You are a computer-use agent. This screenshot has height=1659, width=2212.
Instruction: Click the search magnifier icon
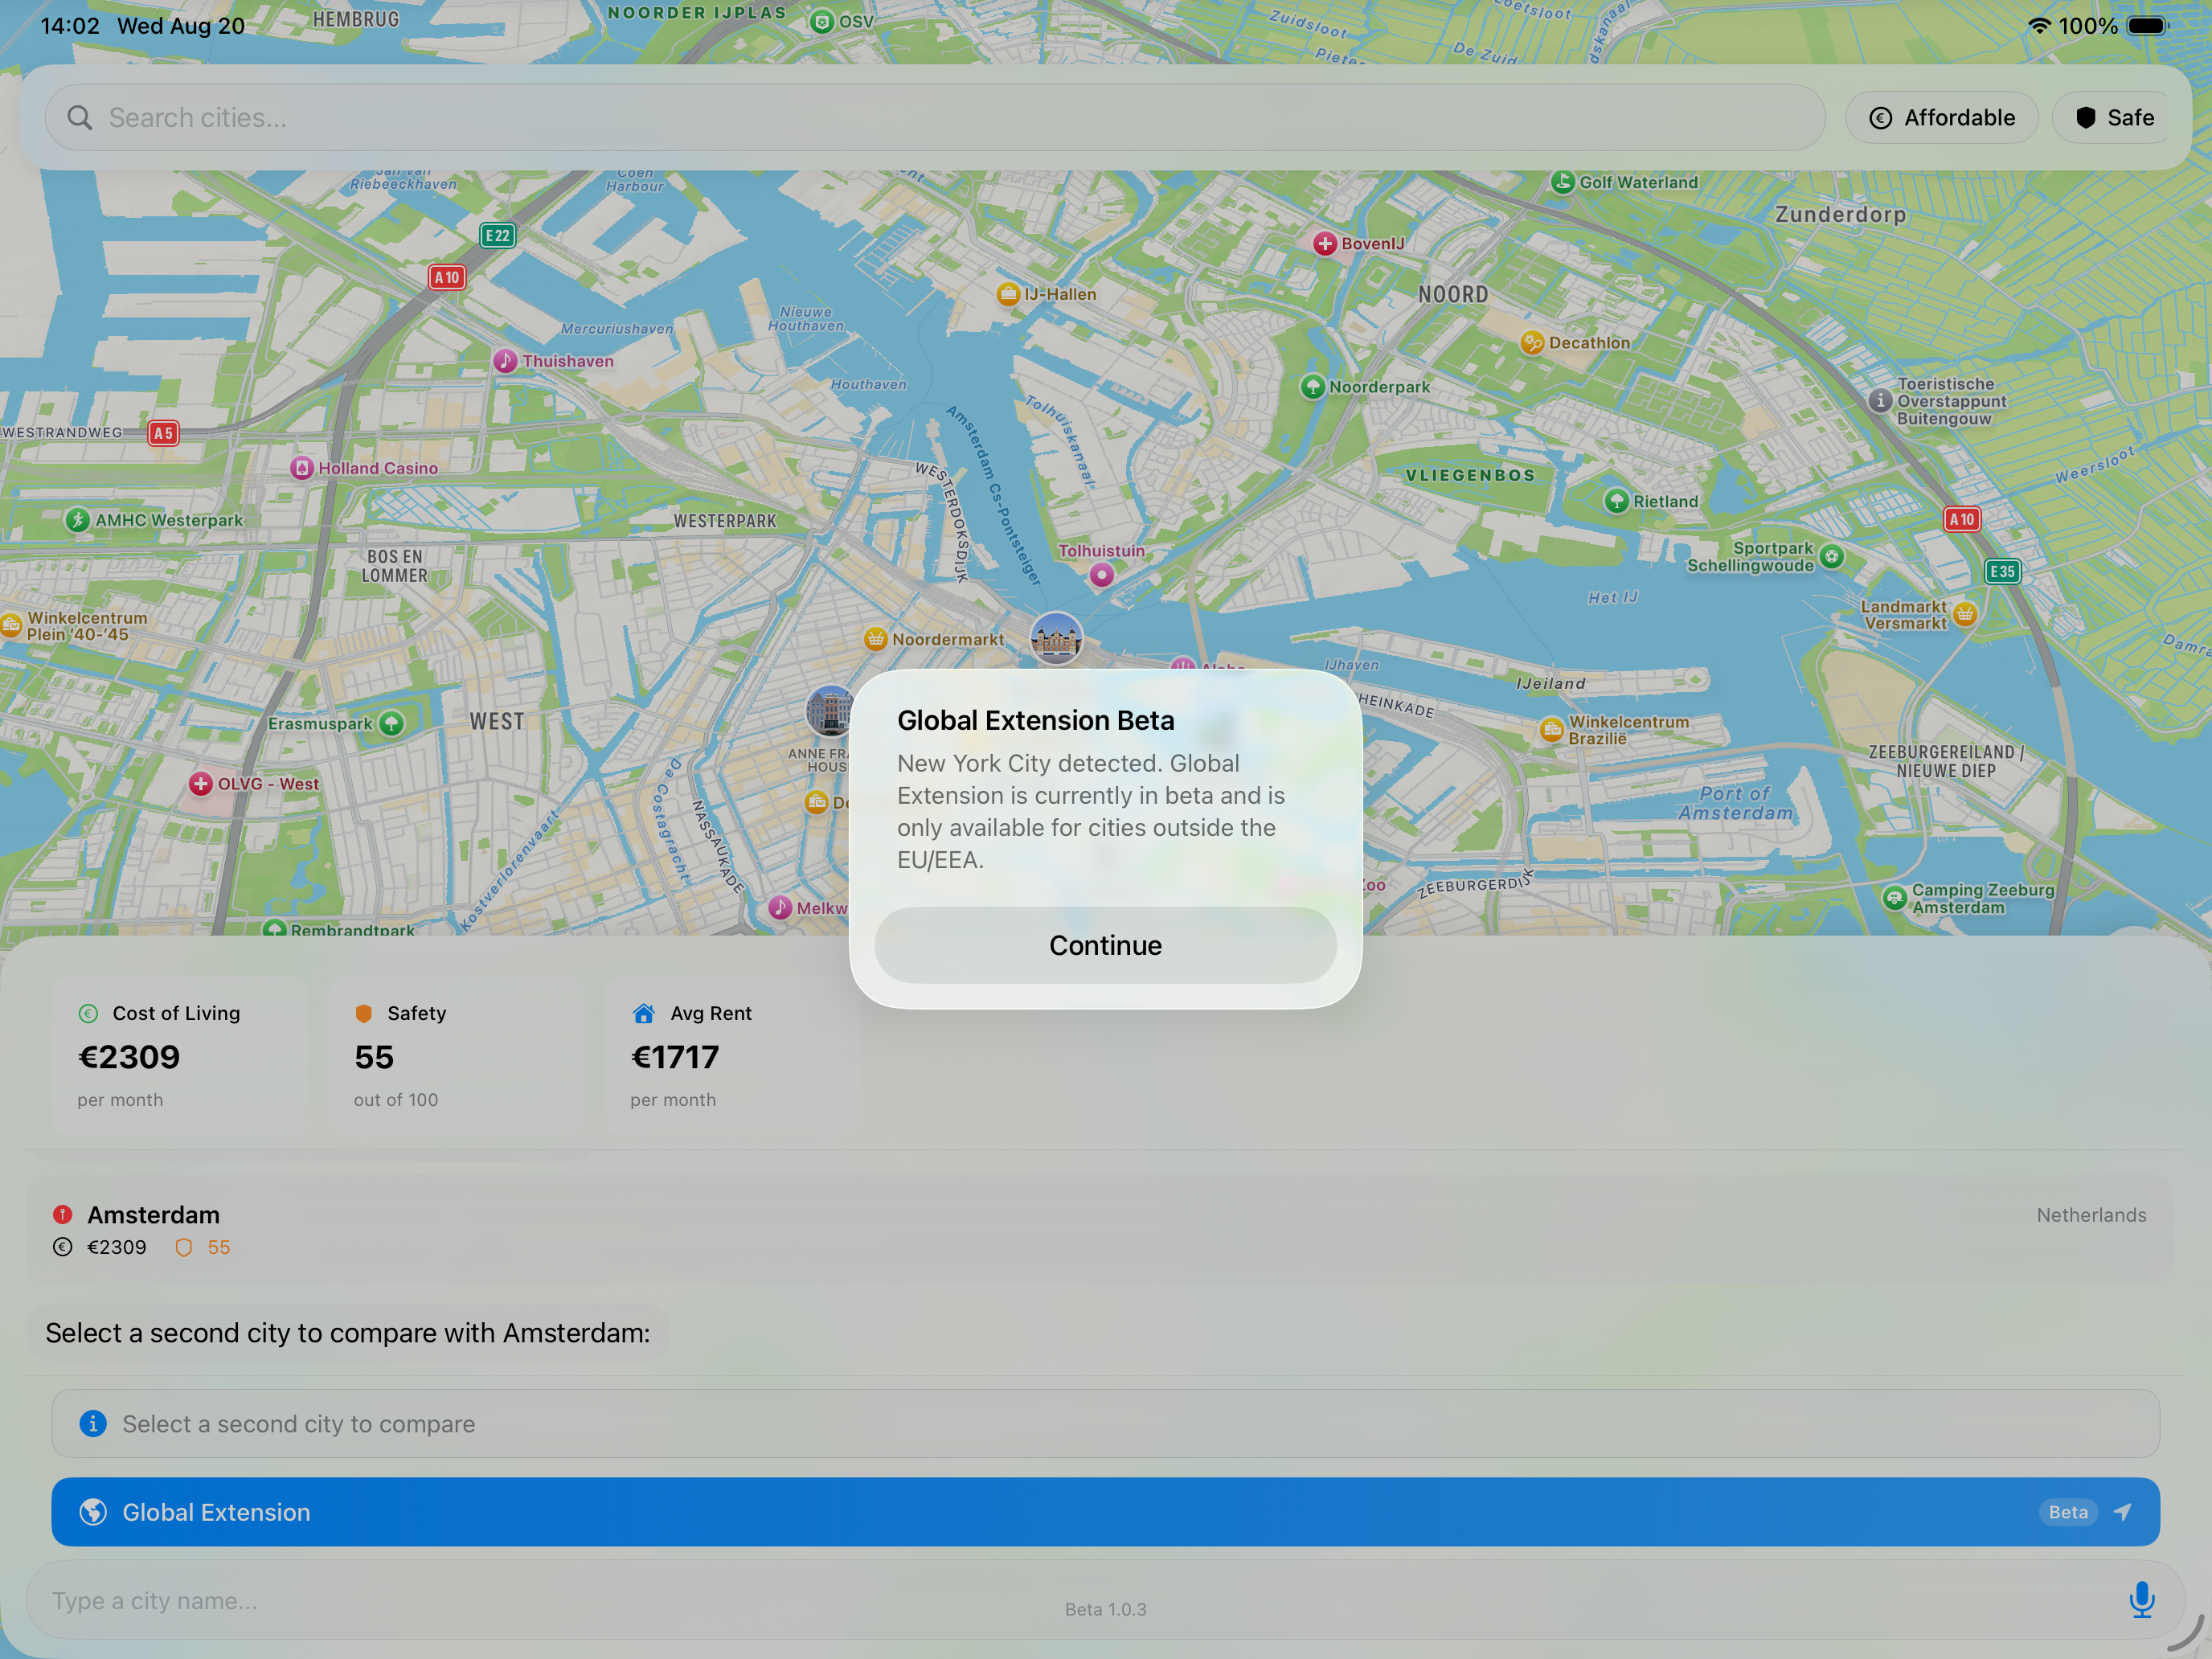click(x=80, y=118)
